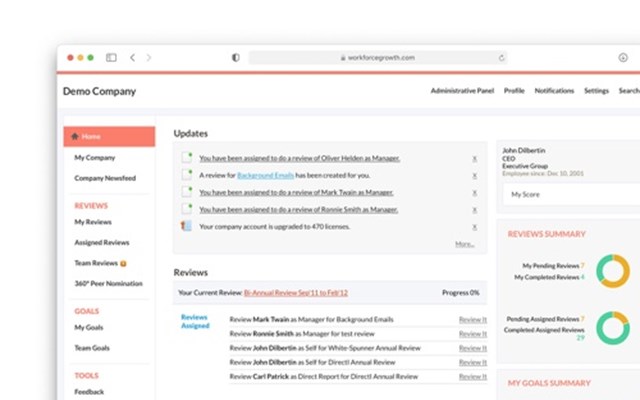Click Review It for Carl Patrick

pyautogui.click(x=473, y=377)
